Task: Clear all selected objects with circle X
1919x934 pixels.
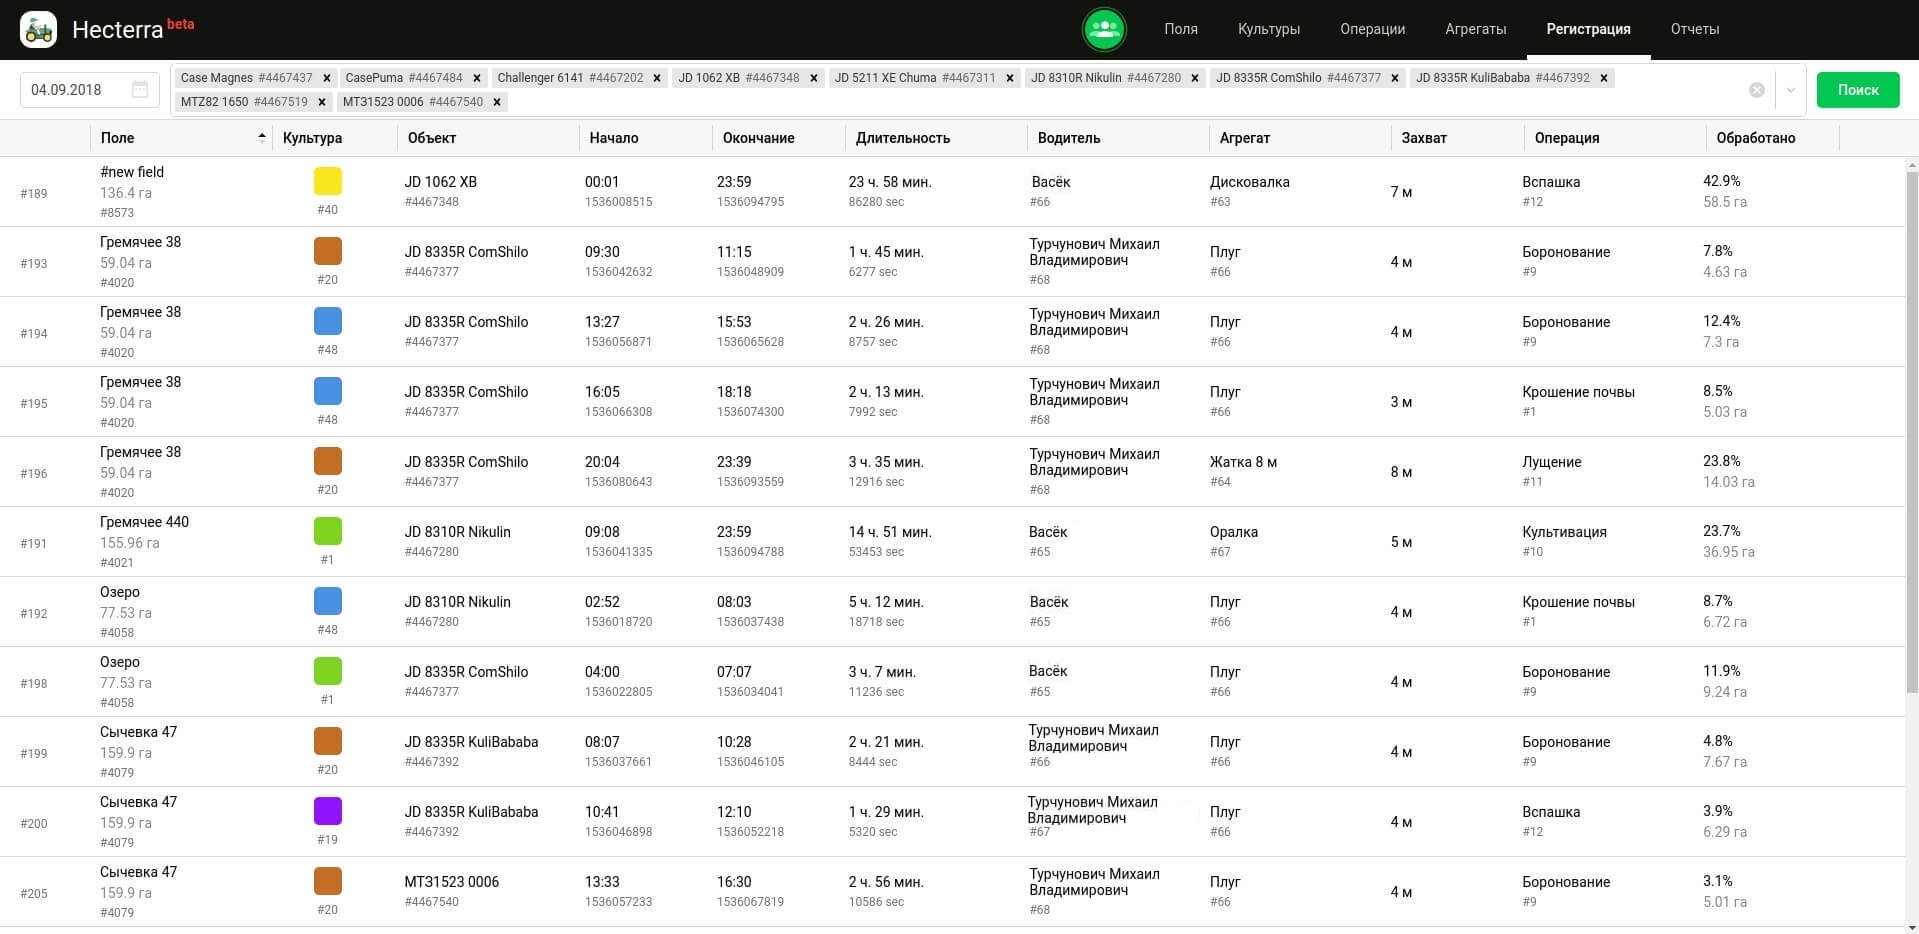Action: point(1756,90)
